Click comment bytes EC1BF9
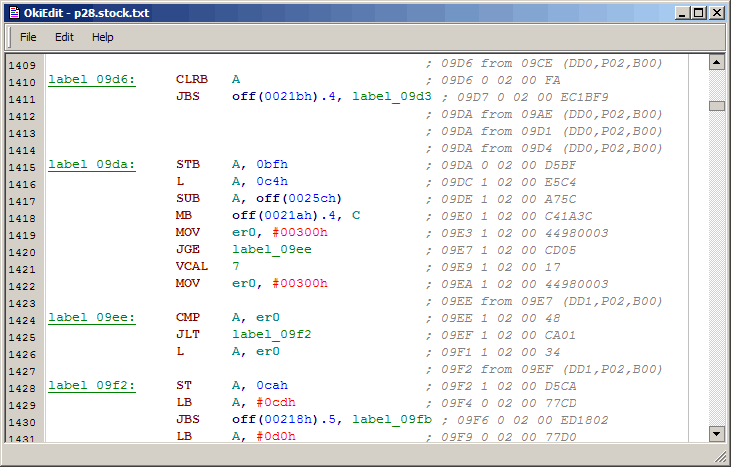The image size is (731, 467). (x=585, y=97)
